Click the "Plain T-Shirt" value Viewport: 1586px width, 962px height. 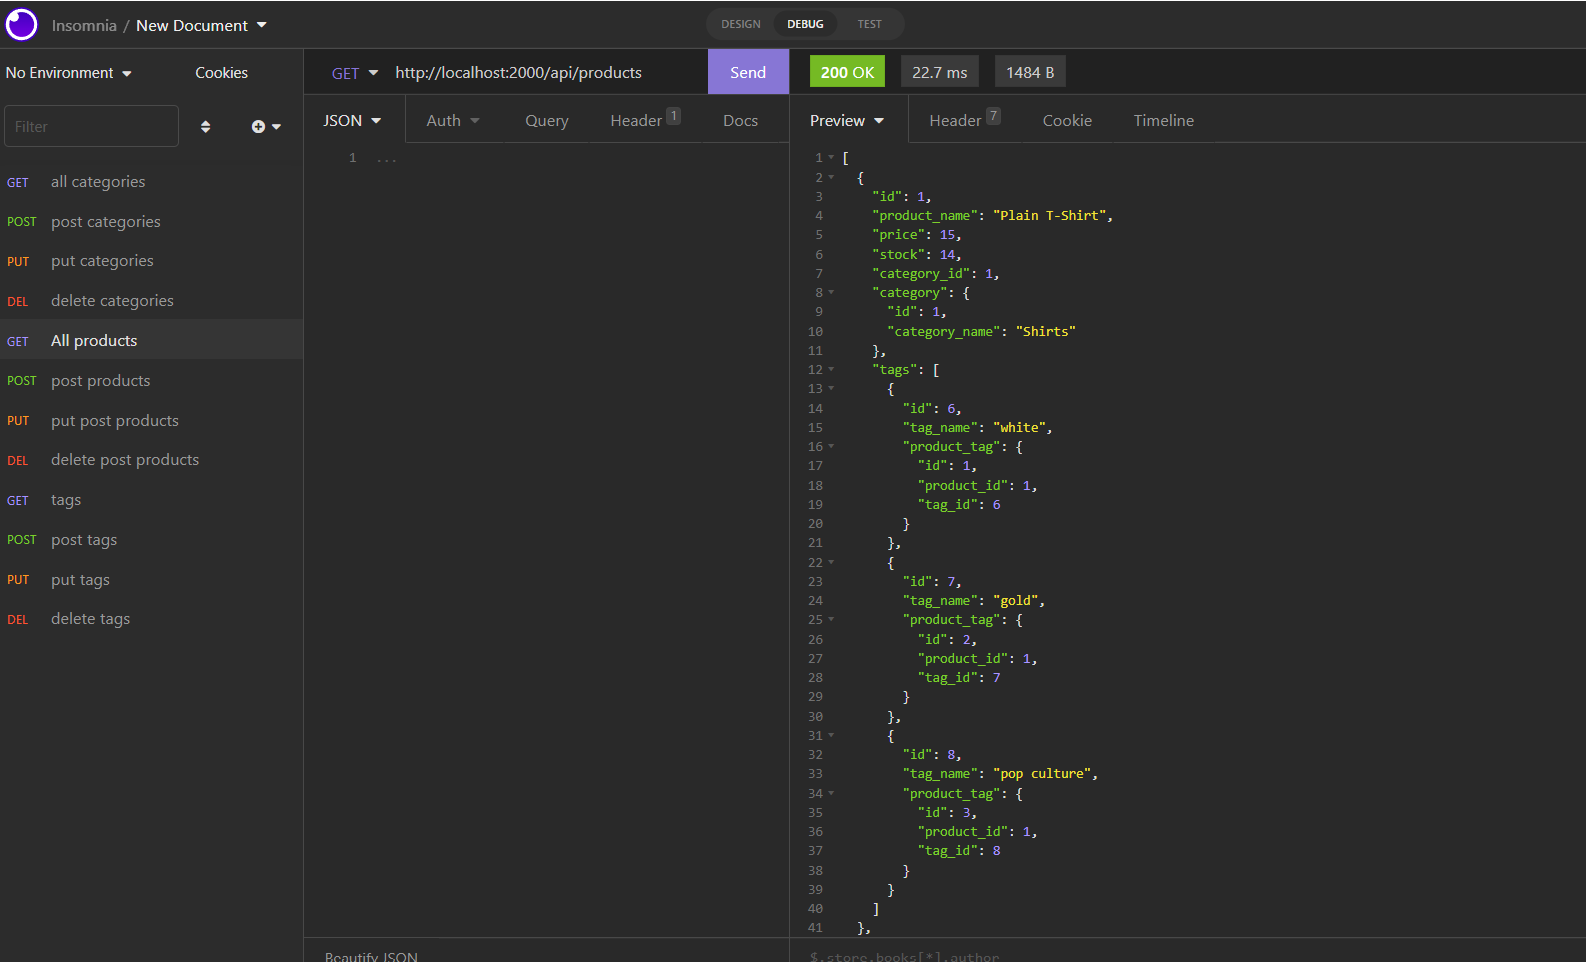pos(1049,216)
